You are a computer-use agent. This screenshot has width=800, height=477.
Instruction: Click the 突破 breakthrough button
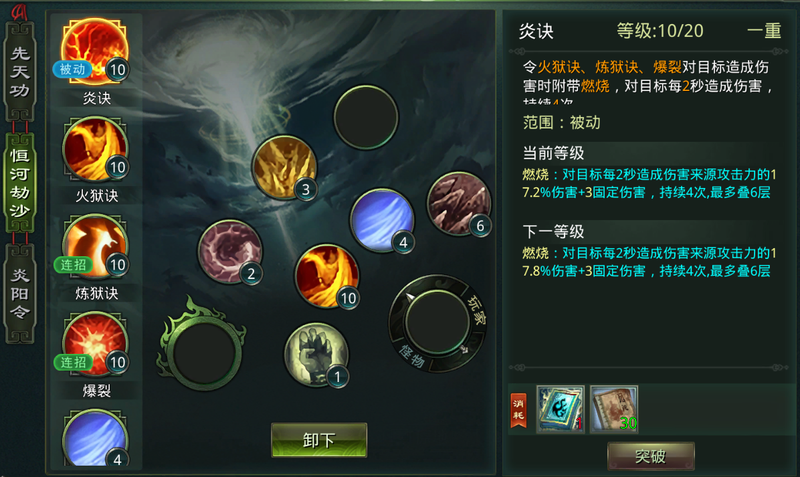[x=651, y=456]
